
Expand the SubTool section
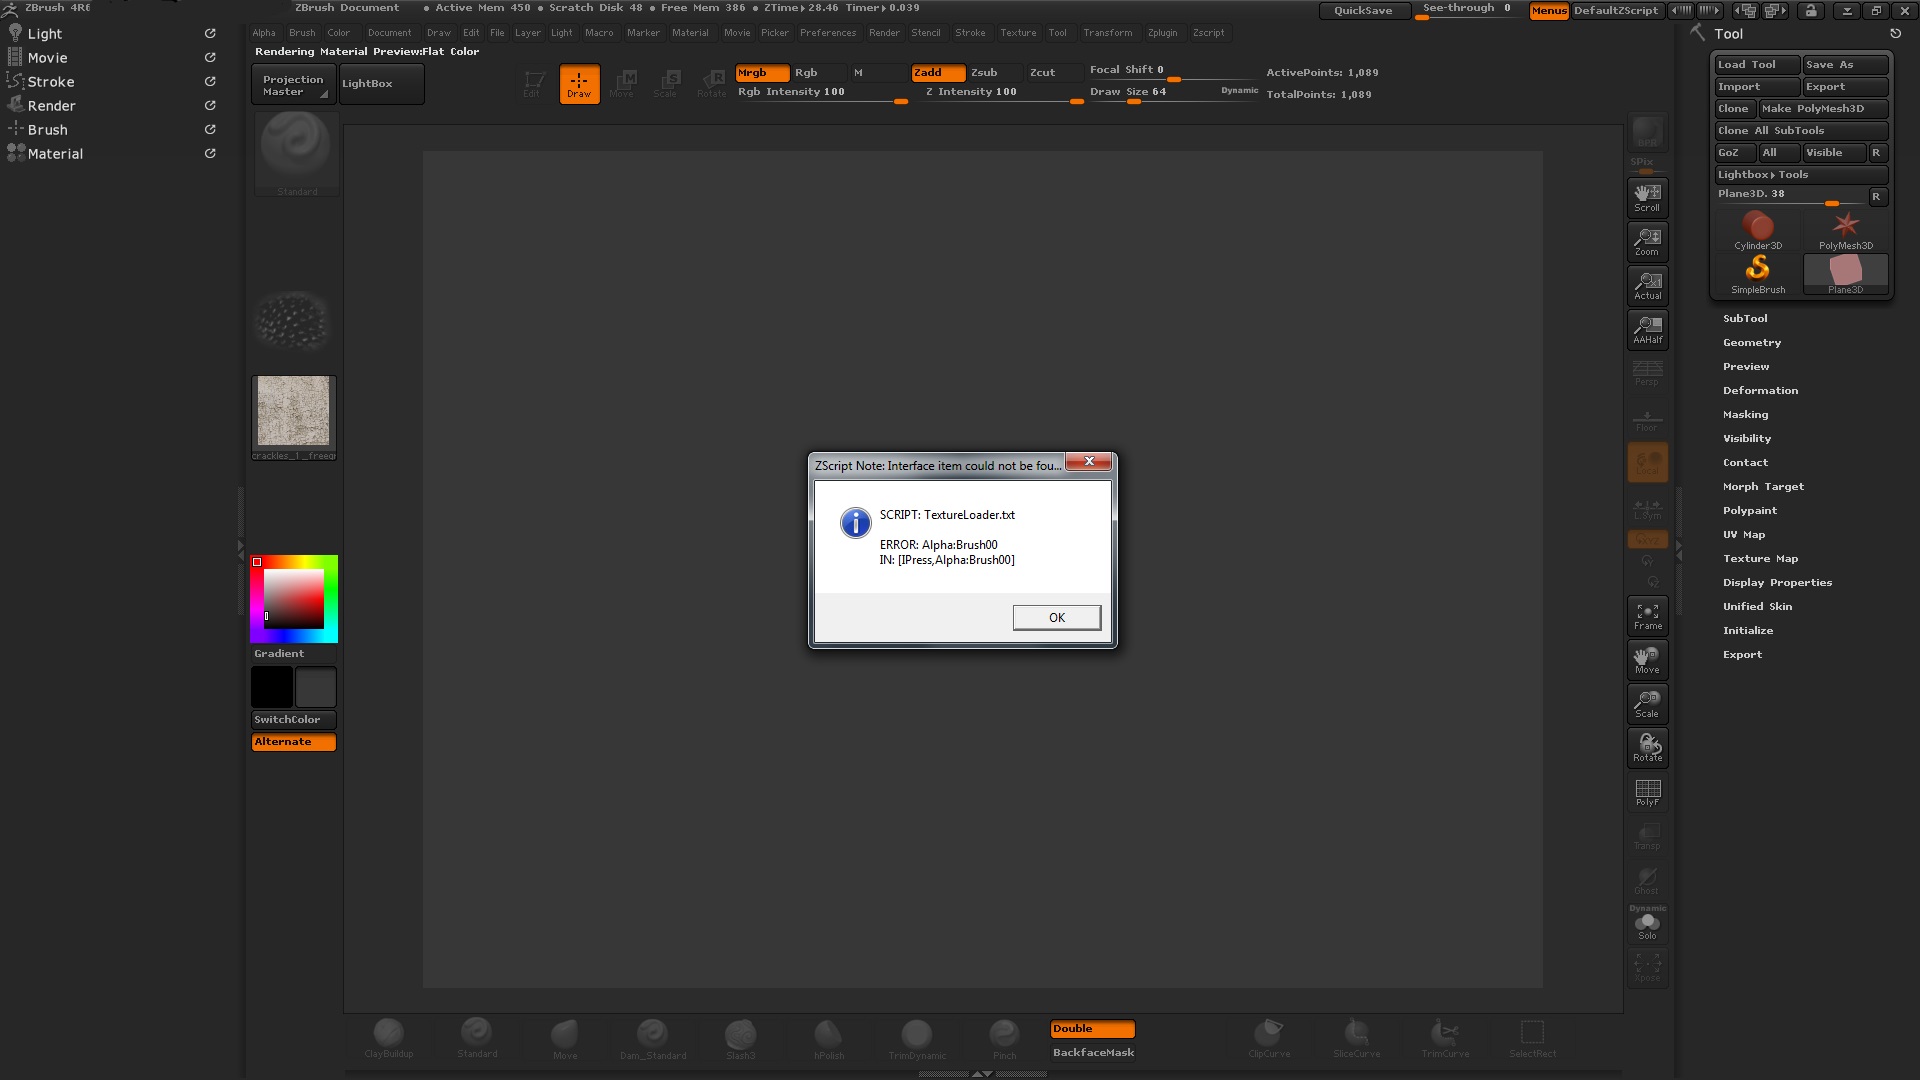(x=1745, y=318)
